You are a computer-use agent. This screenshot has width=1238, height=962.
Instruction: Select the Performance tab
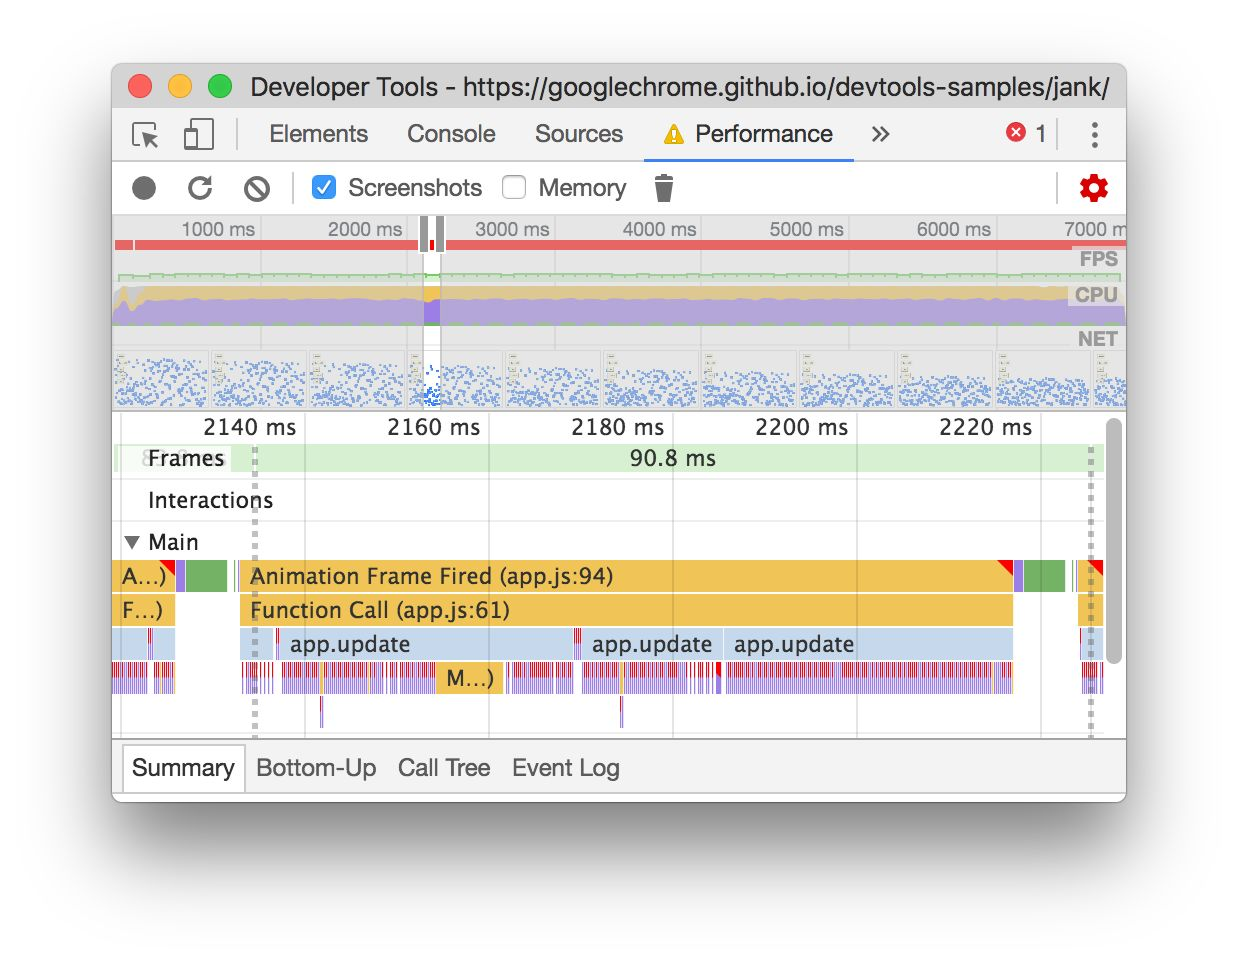pos(749,134)
